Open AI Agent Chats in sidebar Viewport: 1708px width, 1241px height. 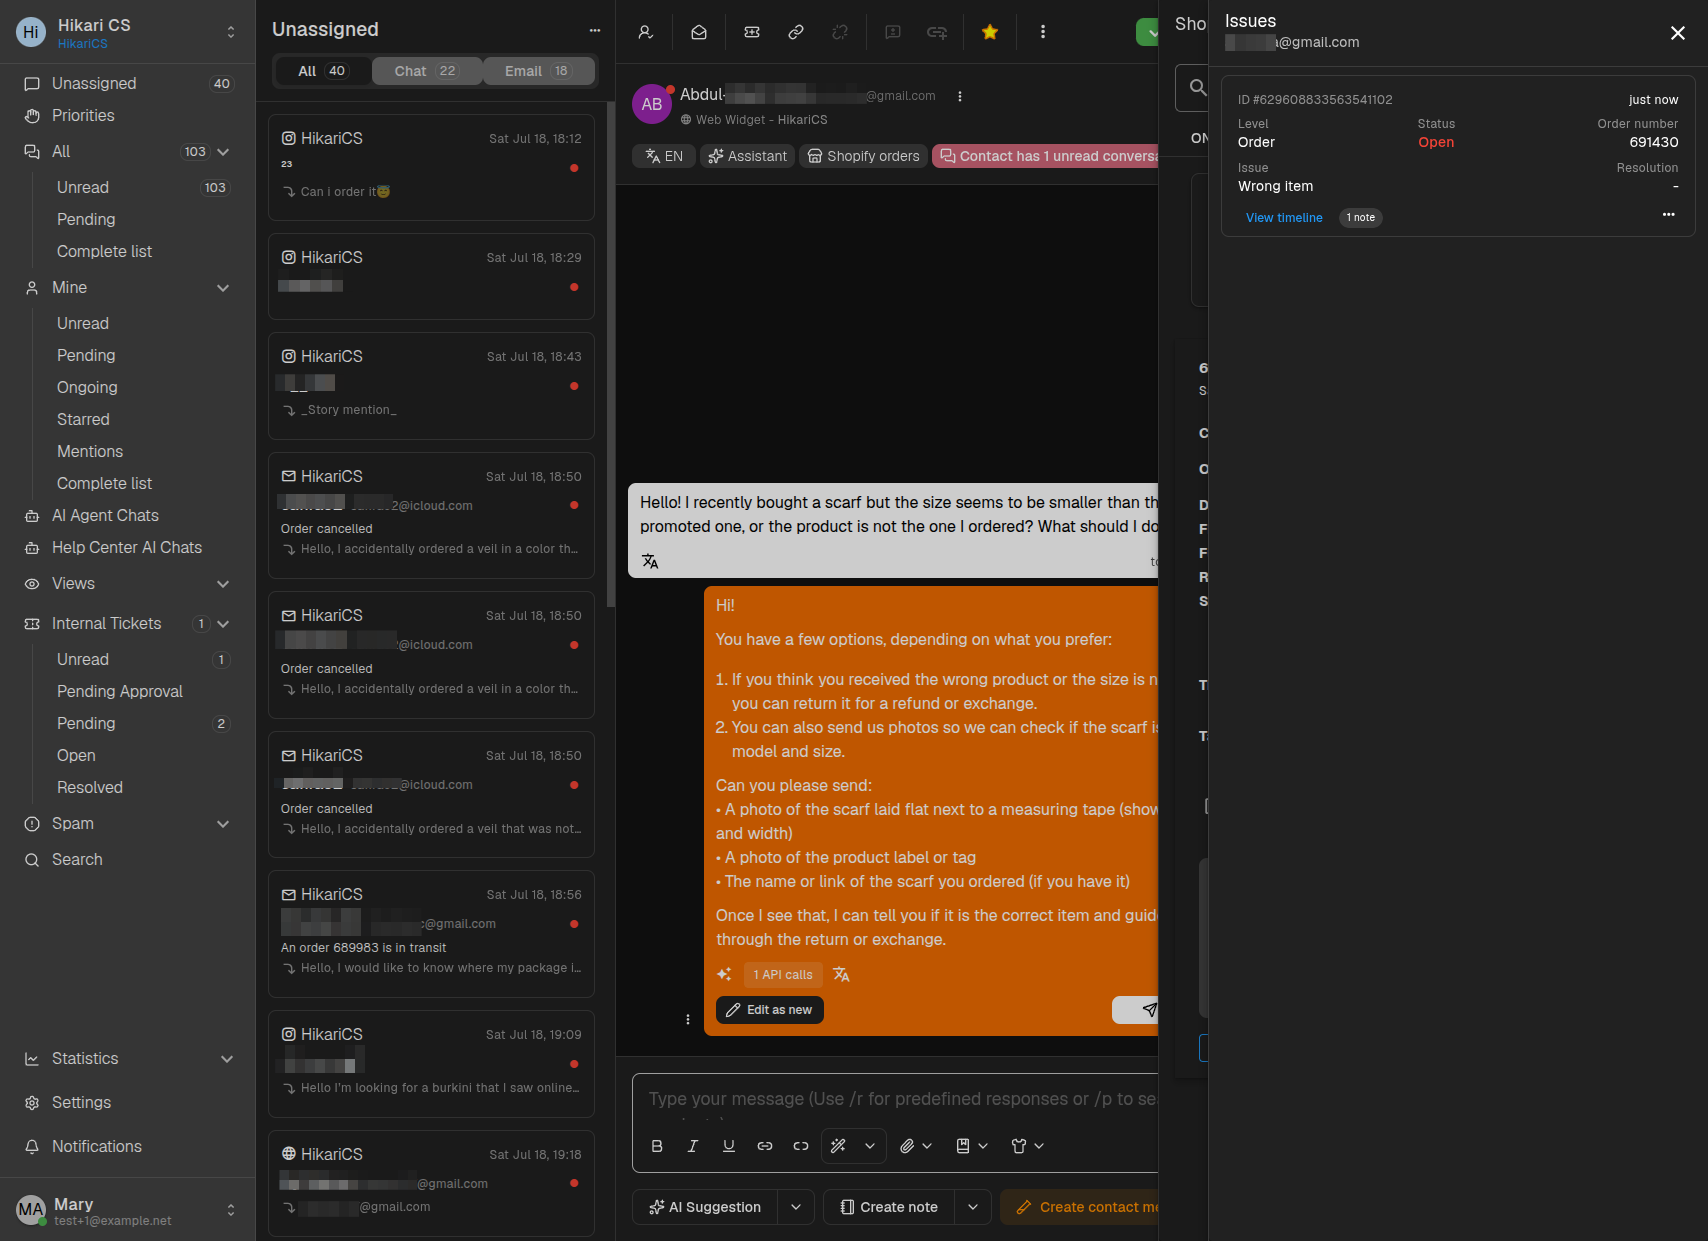click(x=105, y=516)
